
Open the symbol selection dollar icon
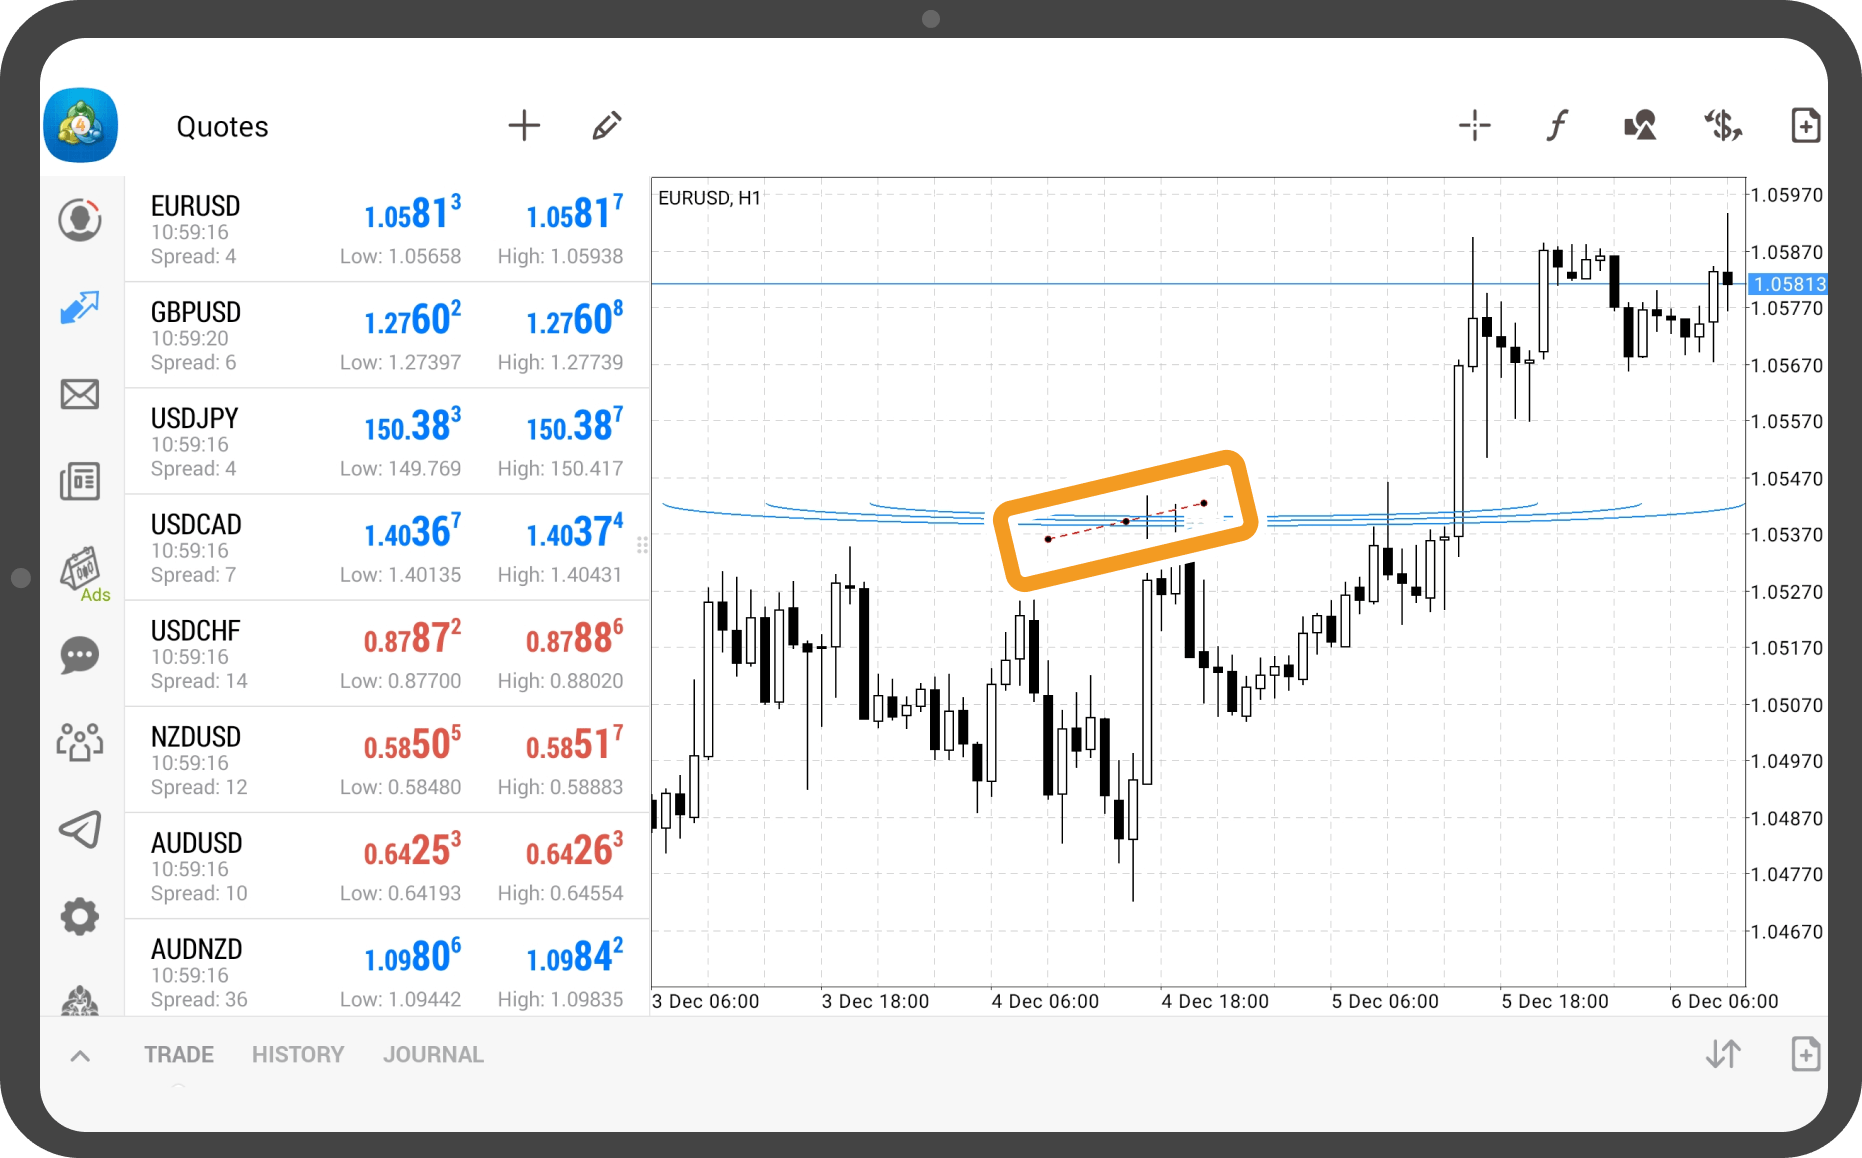pos(1723,126)
